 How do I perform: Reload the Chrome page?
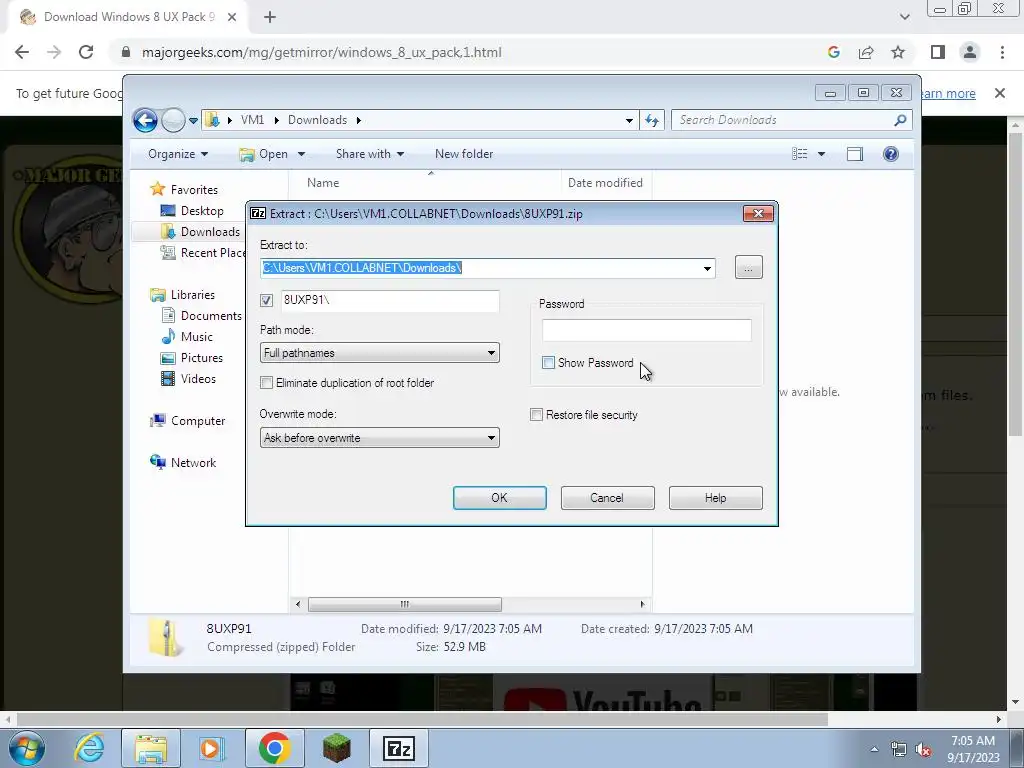click(x=86, y=52)
